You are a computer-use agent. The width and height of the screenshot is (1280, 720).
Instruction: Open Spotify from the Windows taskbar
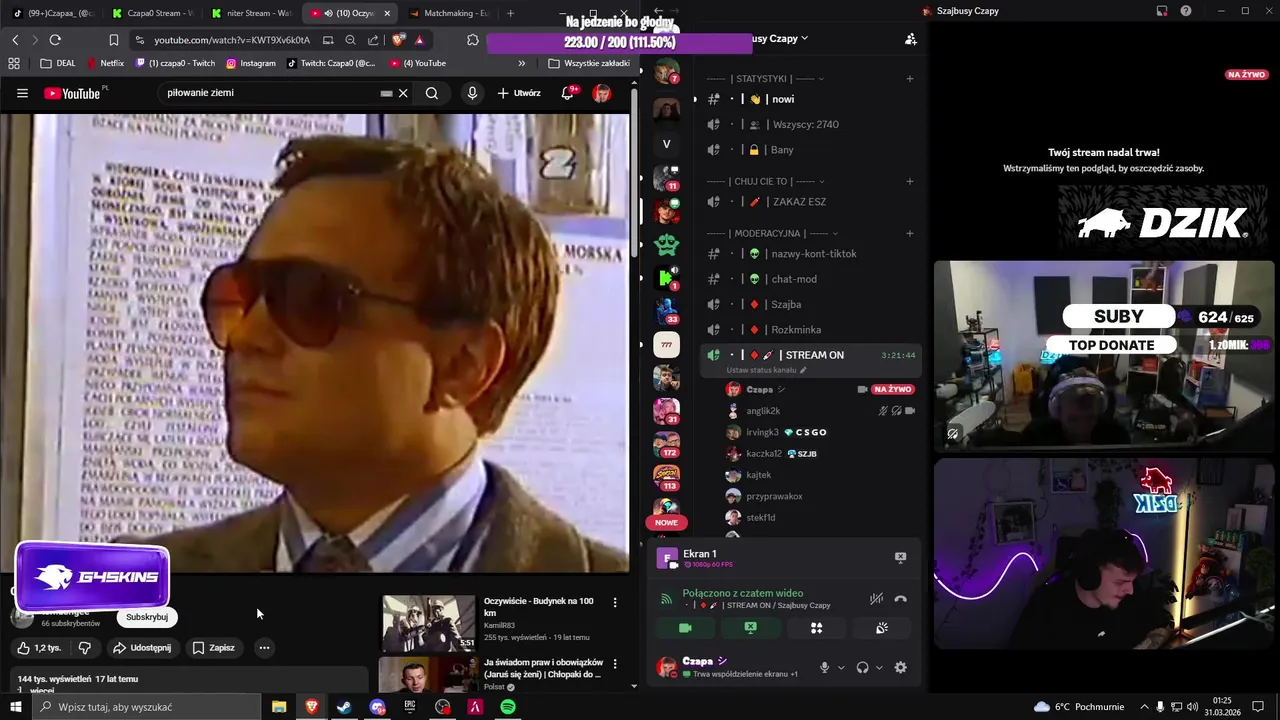tap(508, 707)
